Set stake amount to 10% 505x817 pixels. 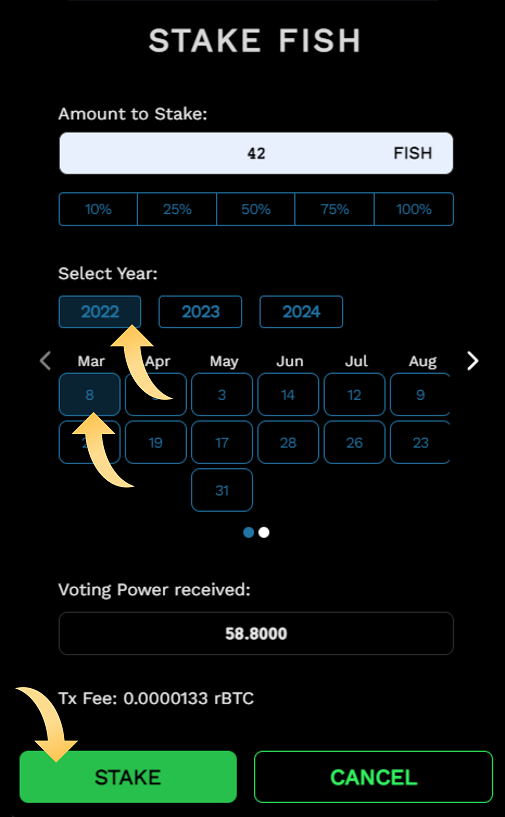point(98,209)
